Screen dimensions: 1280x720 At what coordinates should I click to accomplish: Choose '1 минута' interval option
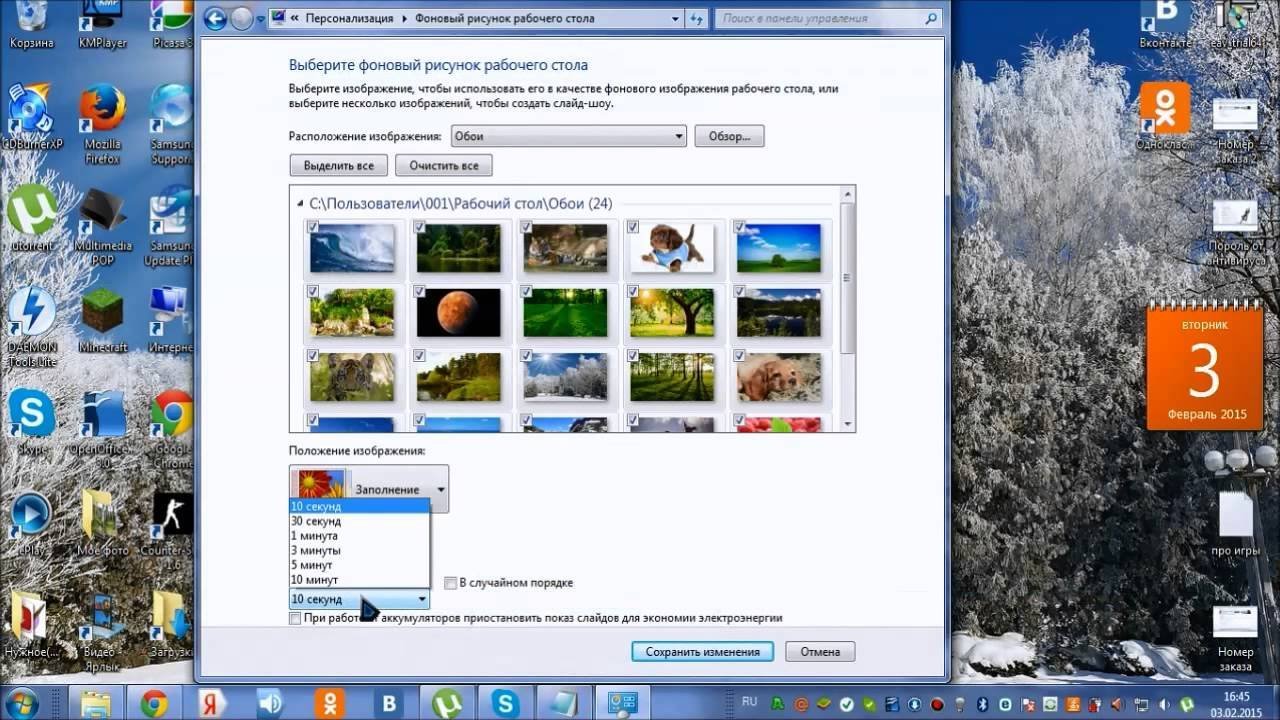[359, 535]
